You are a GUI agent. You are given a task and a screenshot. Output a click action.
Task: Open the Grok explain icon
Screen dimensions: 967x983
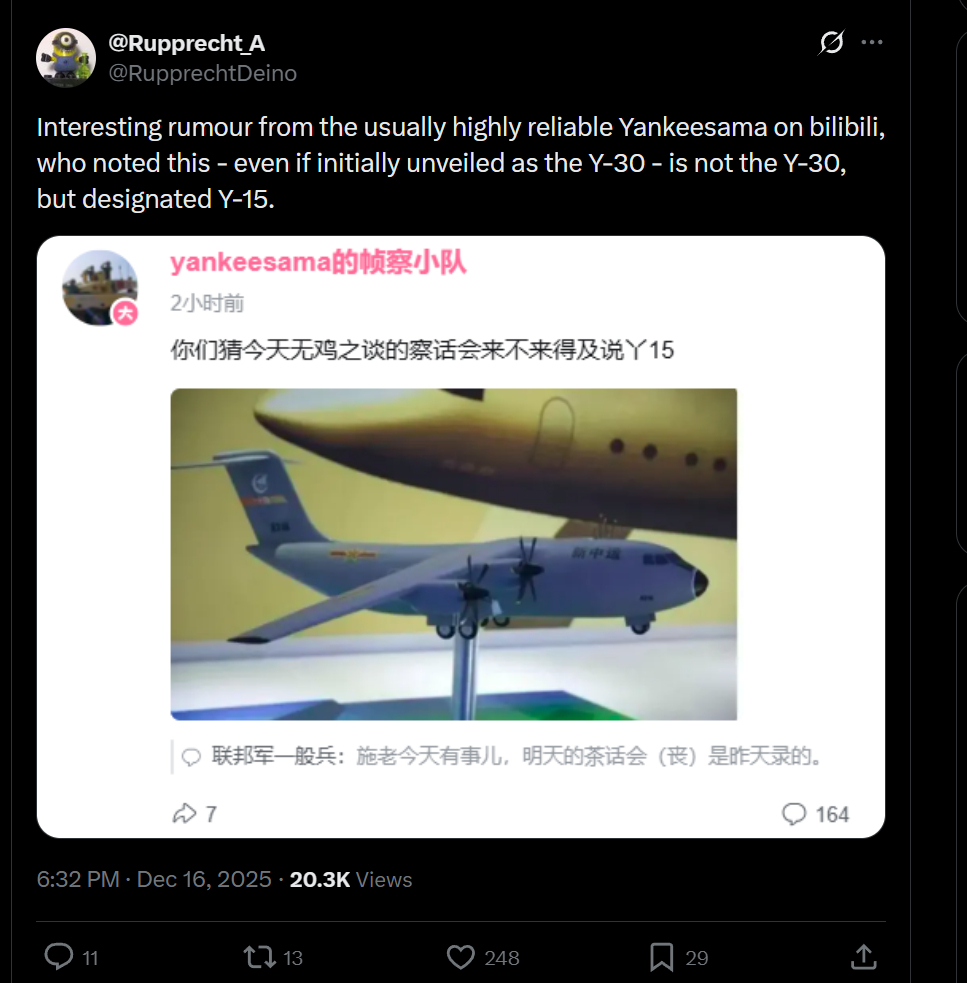coord(831,43)
